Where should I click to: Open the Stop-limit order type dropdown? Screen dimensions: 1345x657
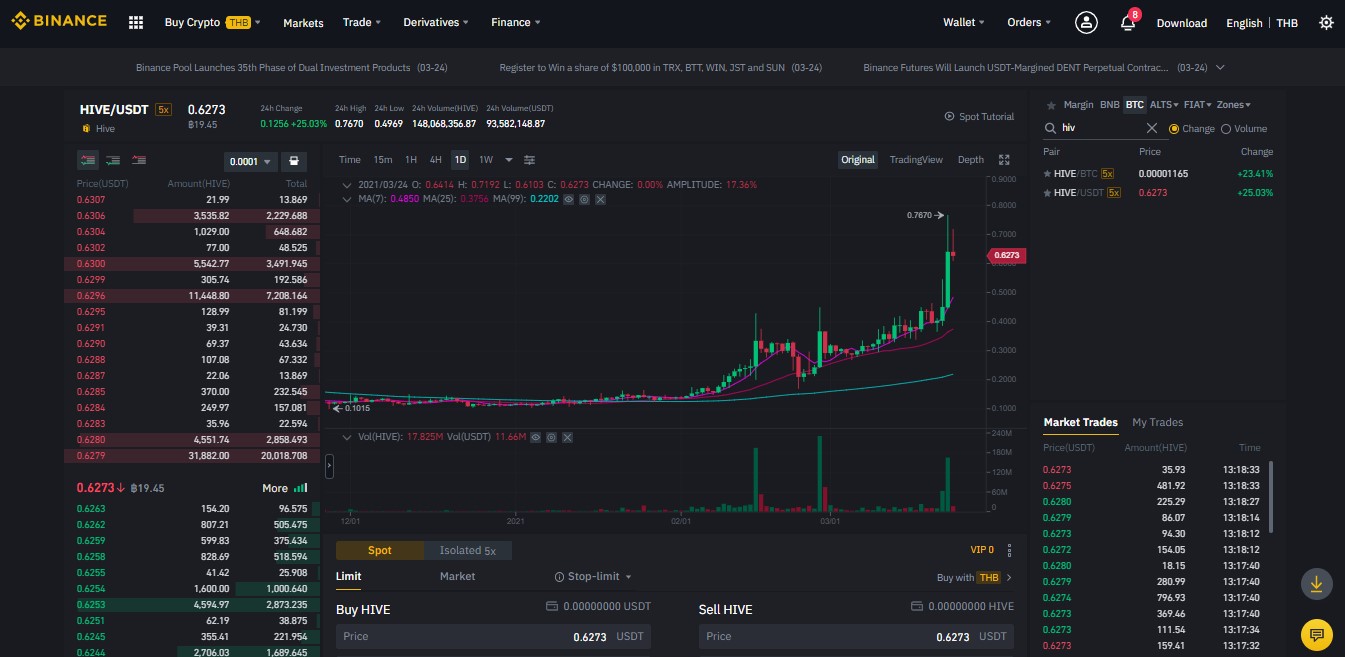(x=594, y=576)
